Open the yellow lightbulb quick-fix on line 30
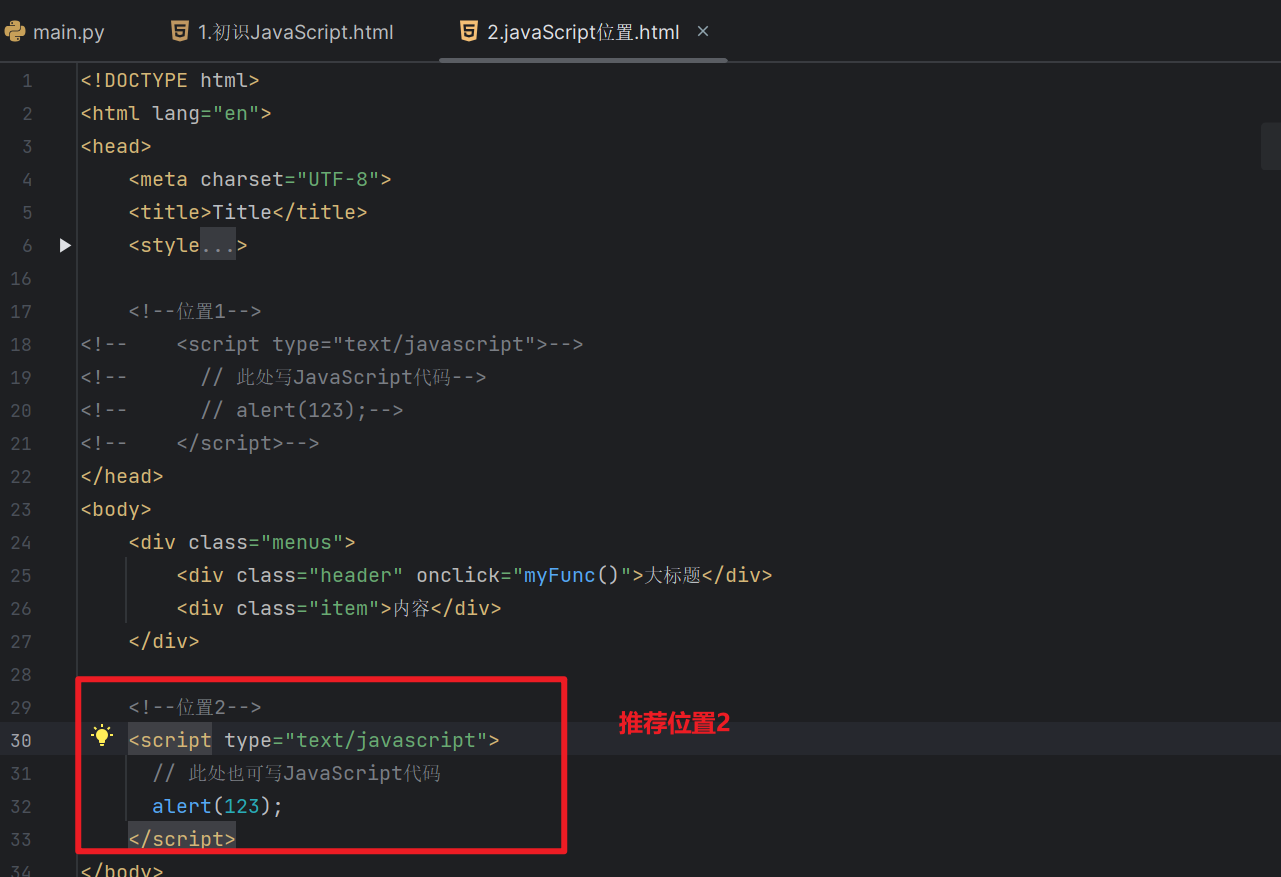 click(x=102, y=737)
